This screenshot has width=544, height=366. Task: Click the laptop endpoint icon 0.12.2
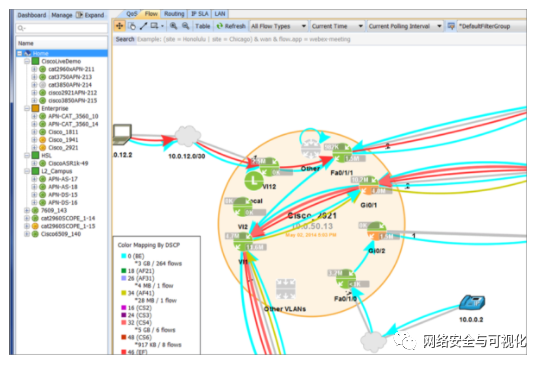122,135
